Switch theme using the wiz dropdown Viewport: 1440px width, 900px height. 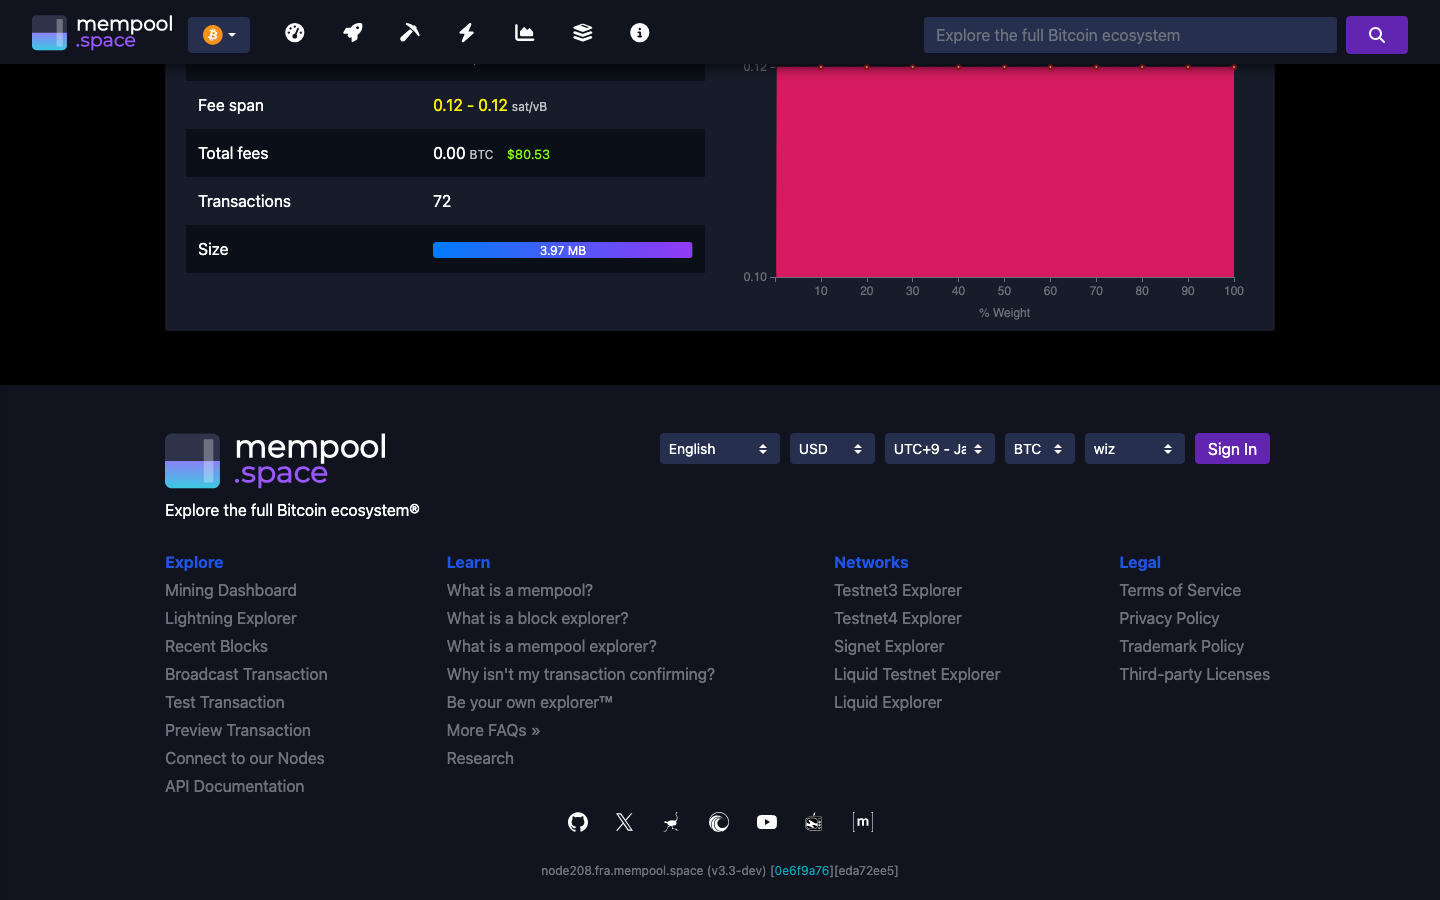tap(1134, 448)
